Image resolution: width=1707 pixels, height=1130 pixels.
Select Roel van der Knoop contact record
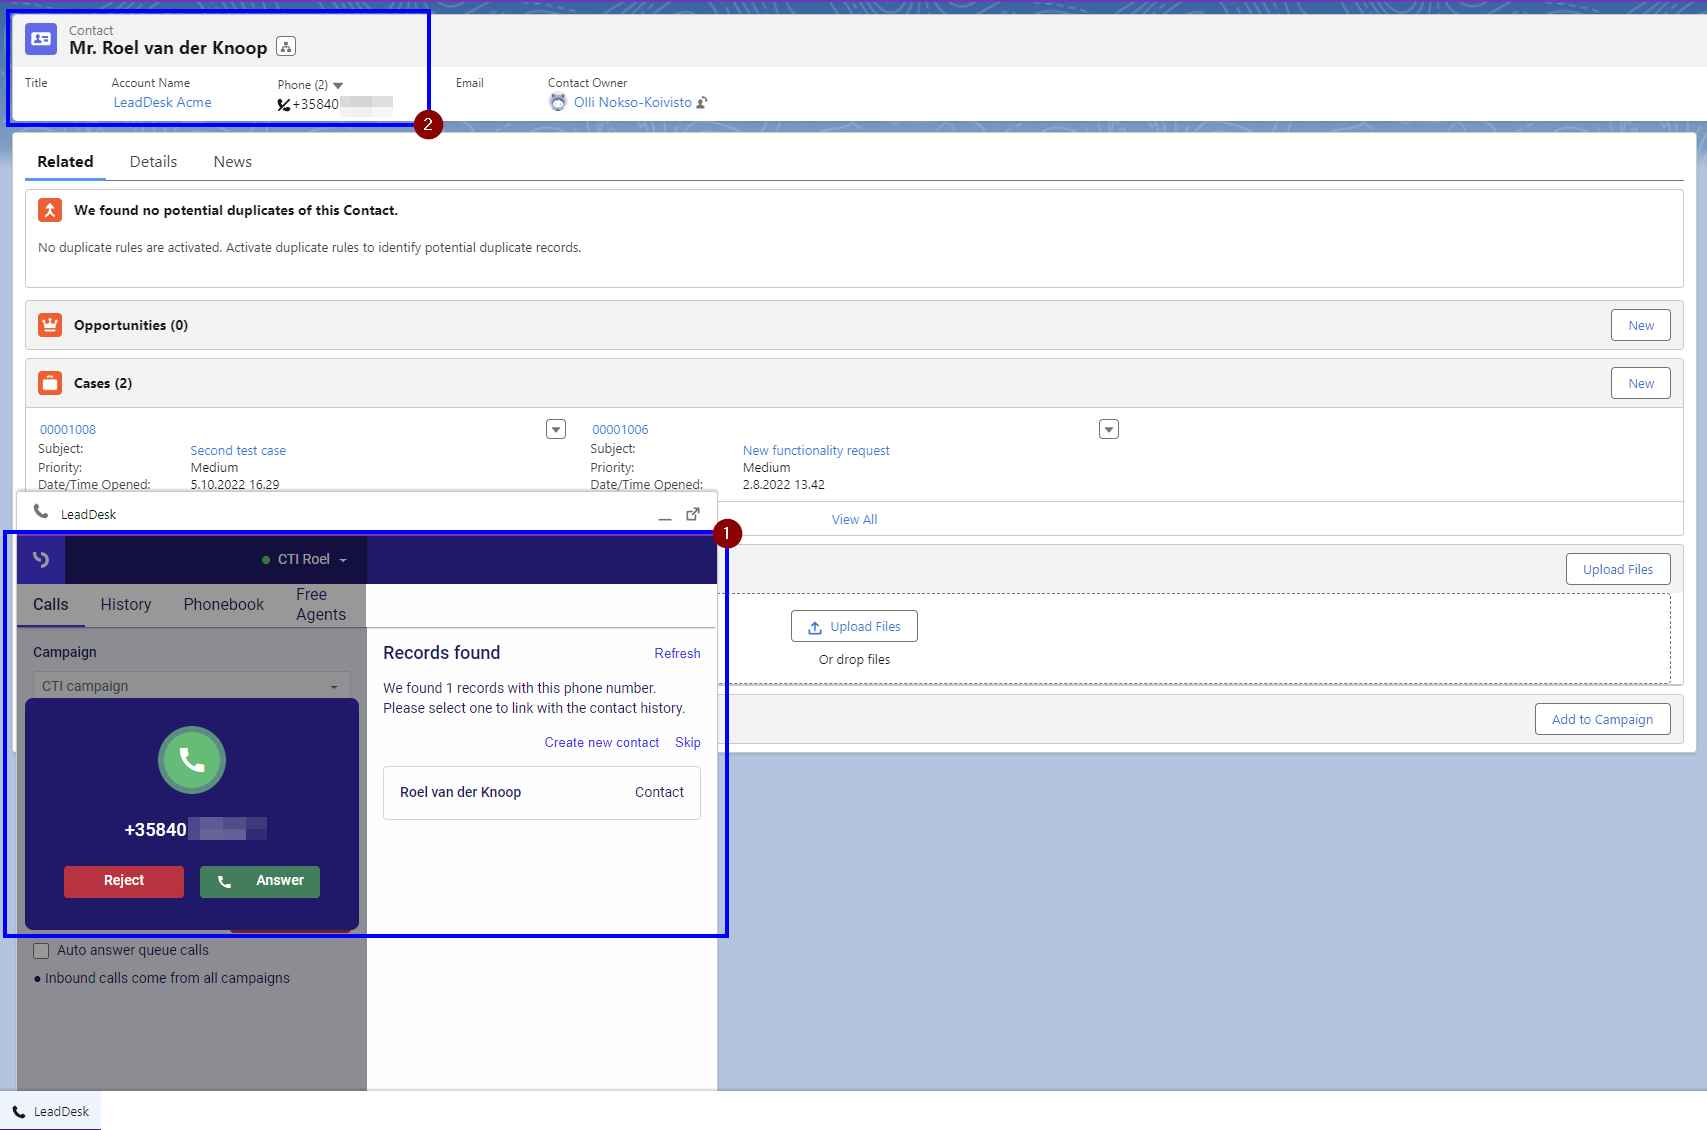point(542,793)
